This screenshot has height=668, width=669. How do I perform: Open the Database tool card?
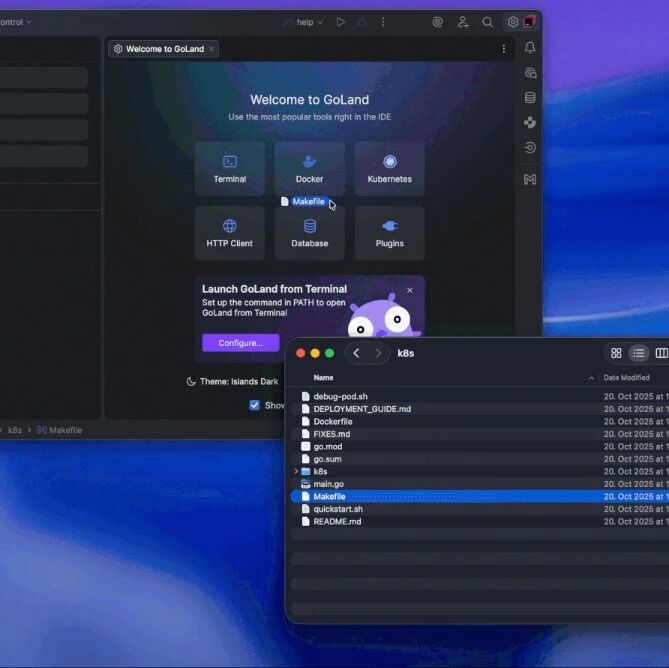click(x=309, y=233)
